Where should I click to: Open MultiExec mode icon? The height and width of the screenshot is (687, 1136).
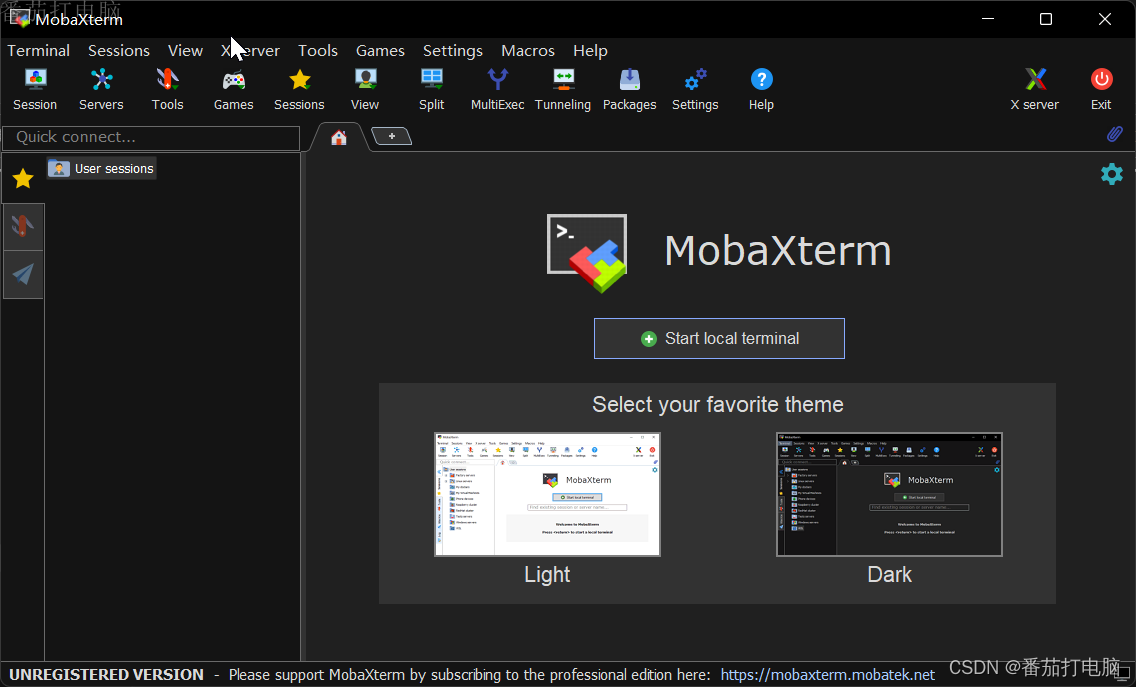497,88
